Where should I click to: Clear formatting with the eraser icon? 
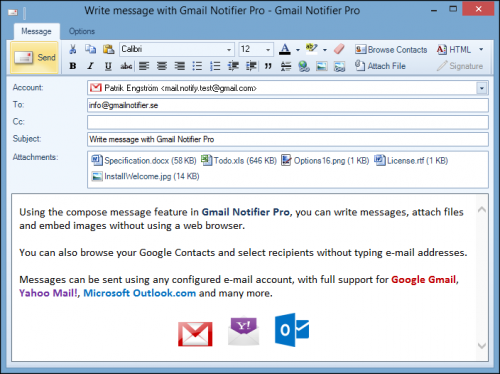coord(339,49)
